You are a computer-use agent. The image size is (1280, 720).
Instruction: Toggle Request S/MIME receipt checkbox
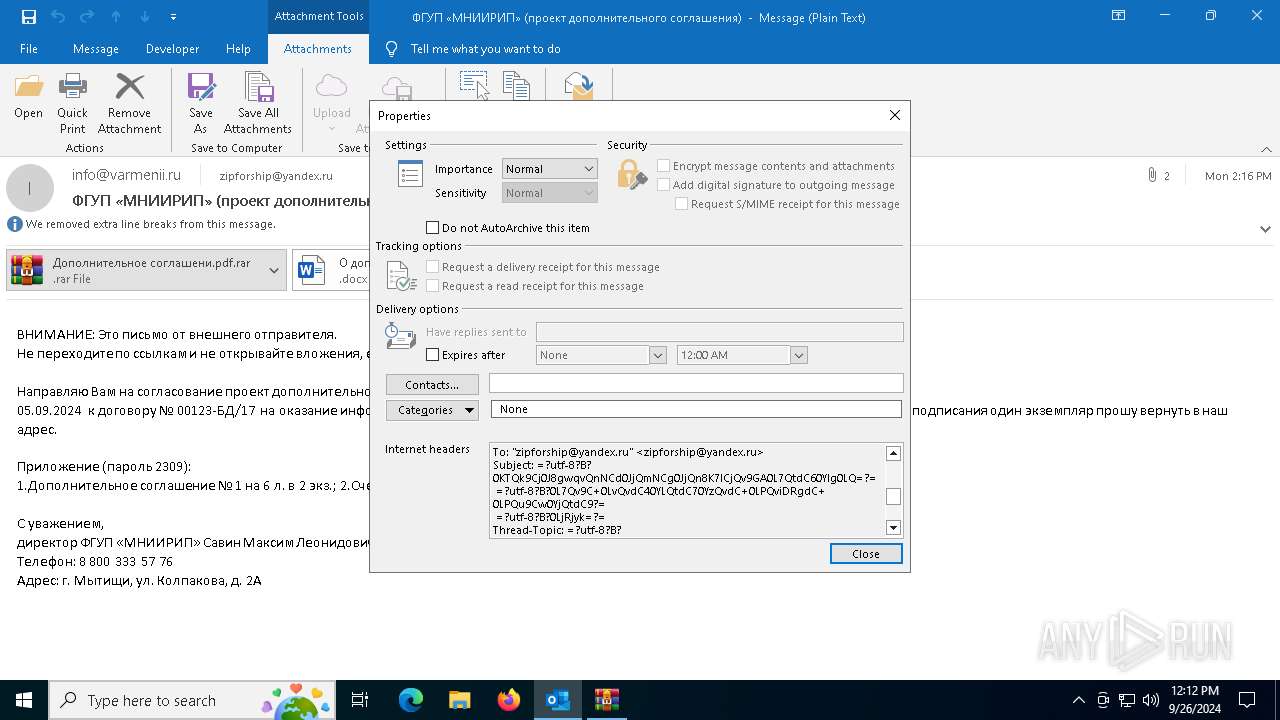(681, 204)
